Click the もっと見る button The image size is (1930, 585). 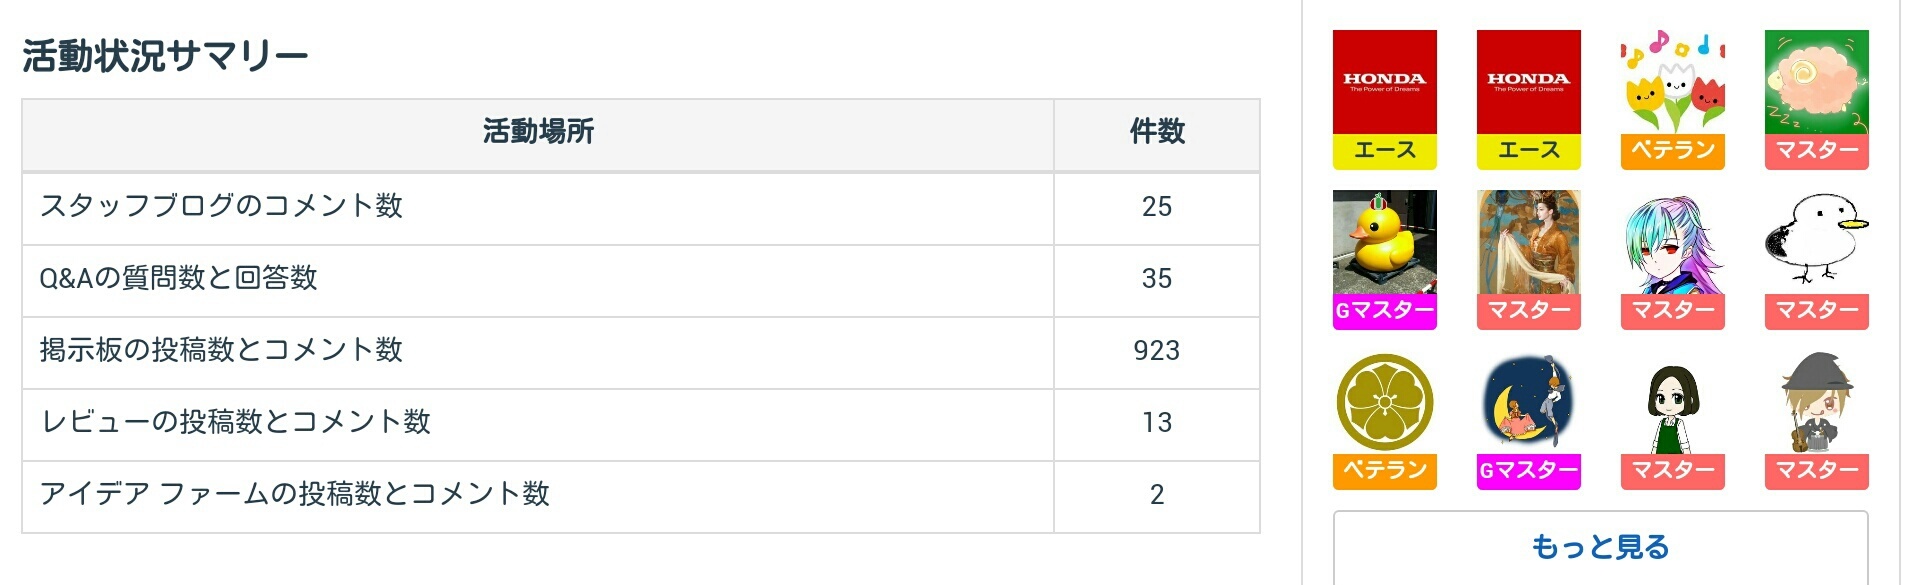click(1600, 547)
